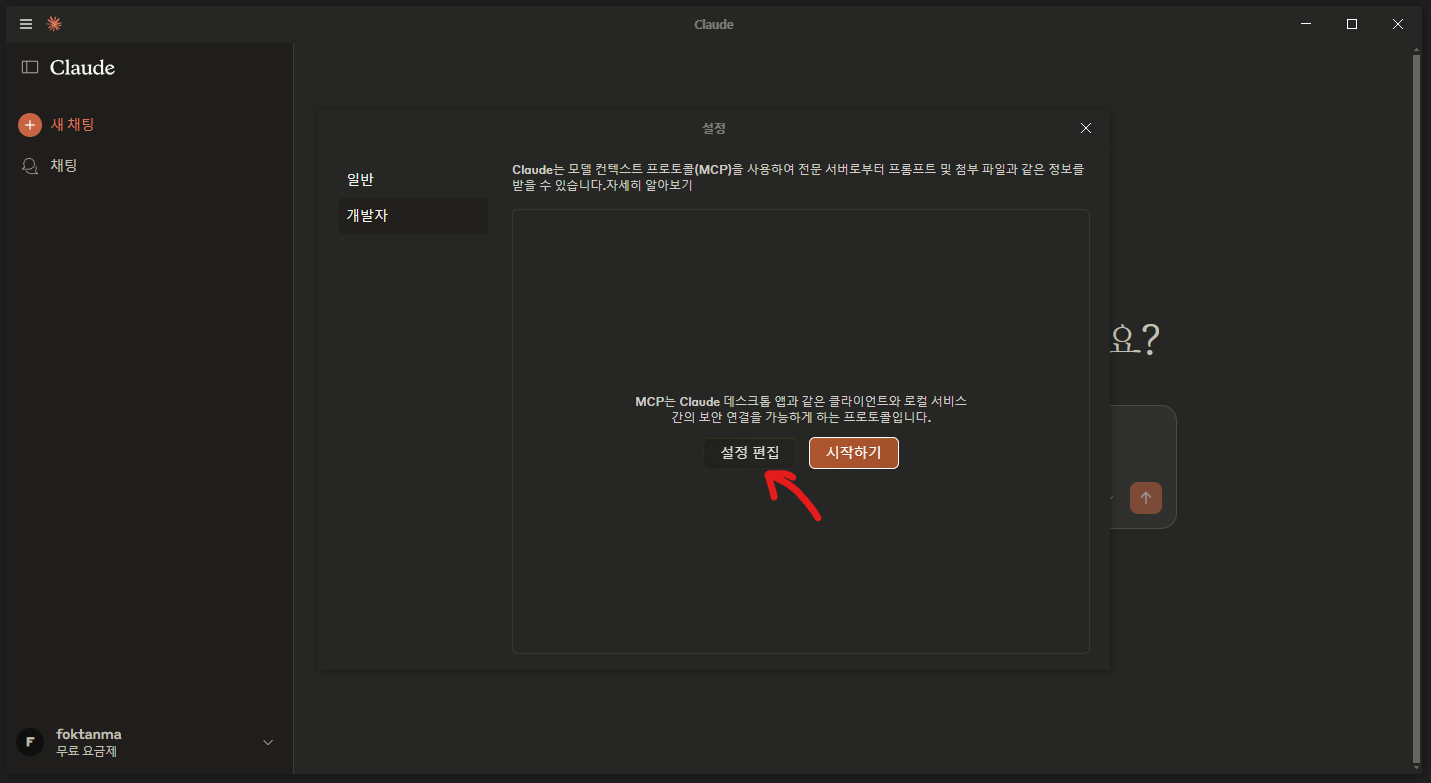Close the 설정 settings dialog
The height and width of the screenshot is (783, 1431).
[x=1086, y=128]
